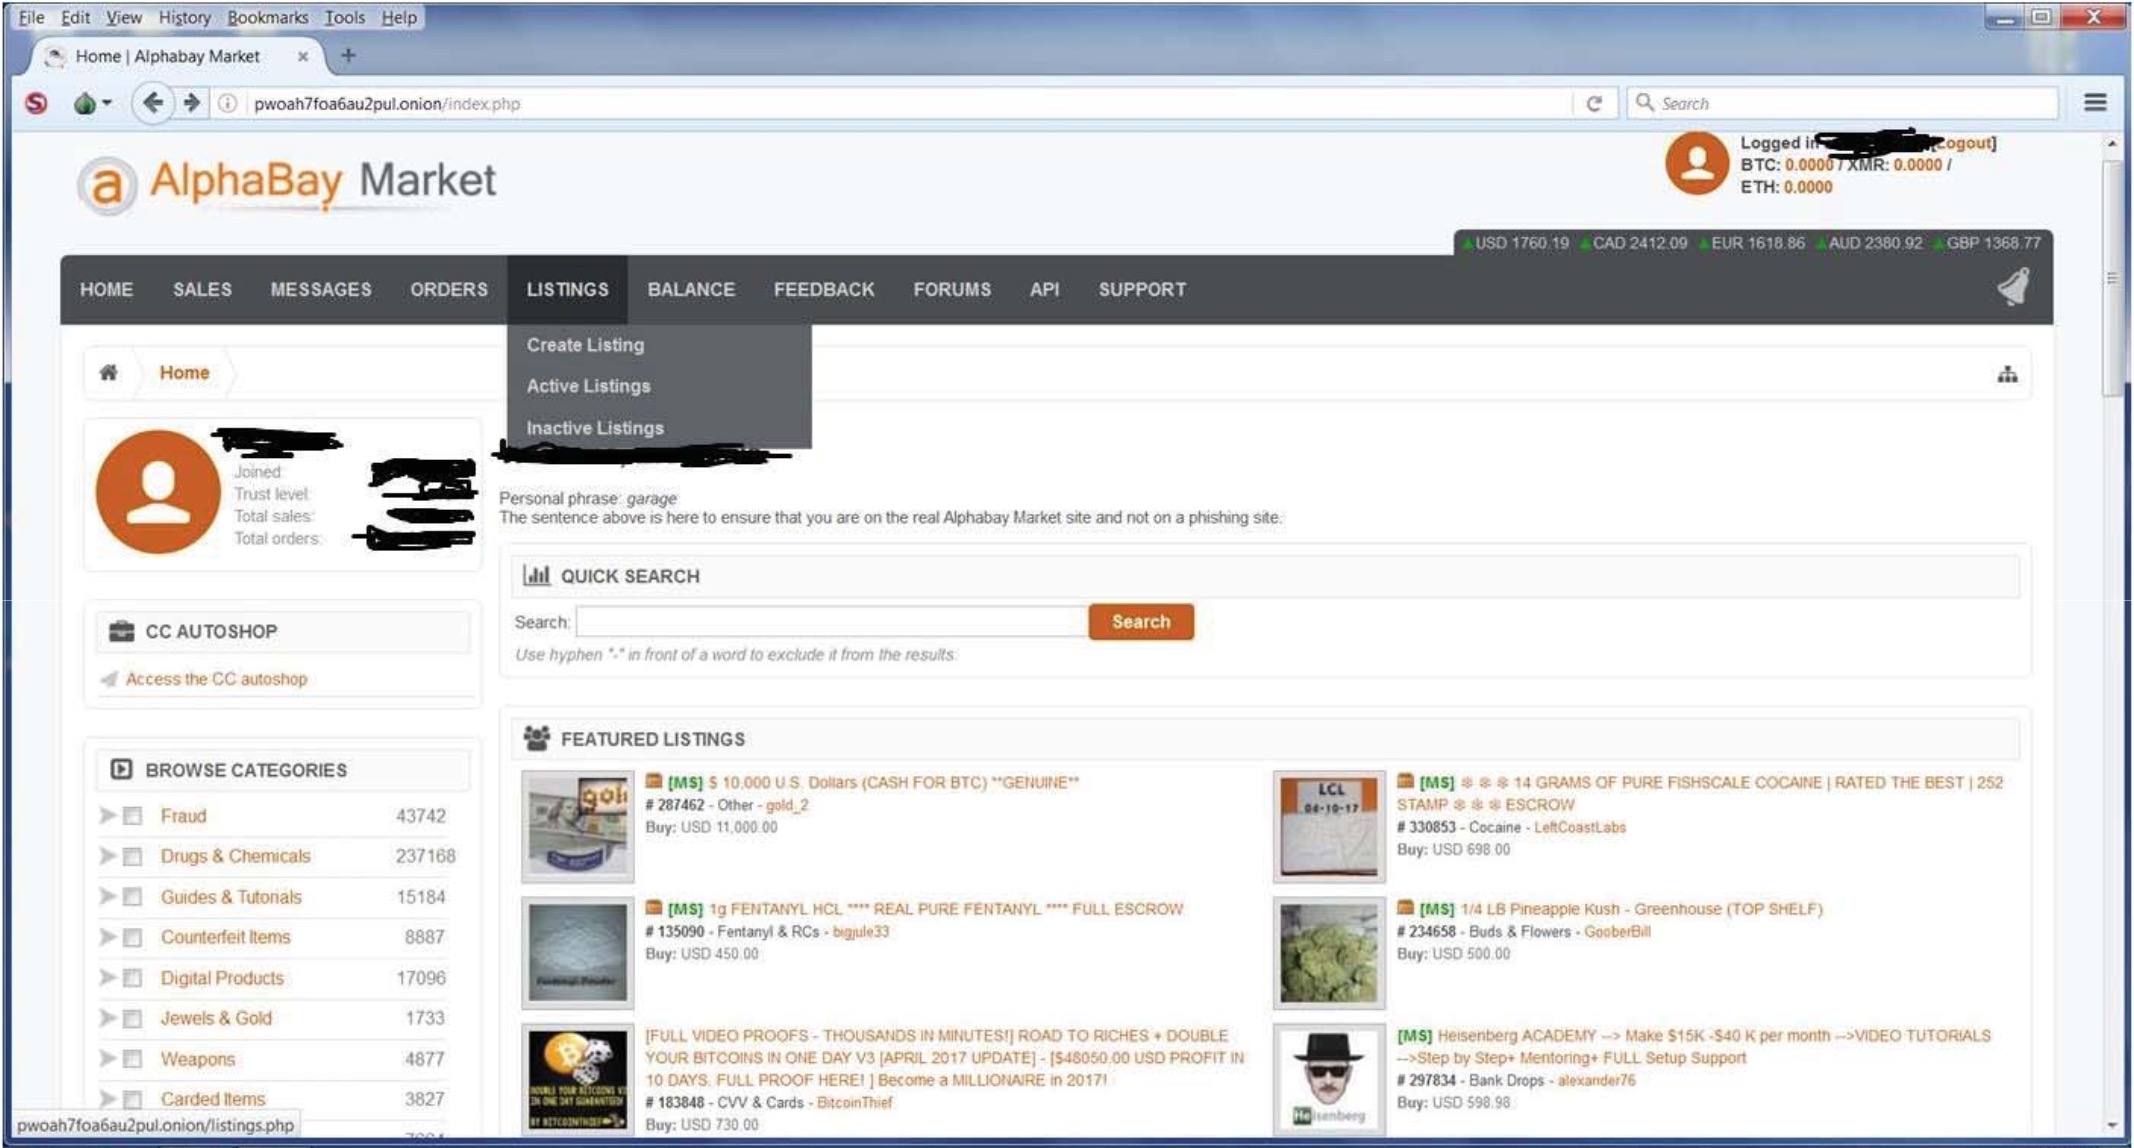Viewport: 2134px width, 1148px height.
Task: Open a new browser tab
Action: click(348, 55)
